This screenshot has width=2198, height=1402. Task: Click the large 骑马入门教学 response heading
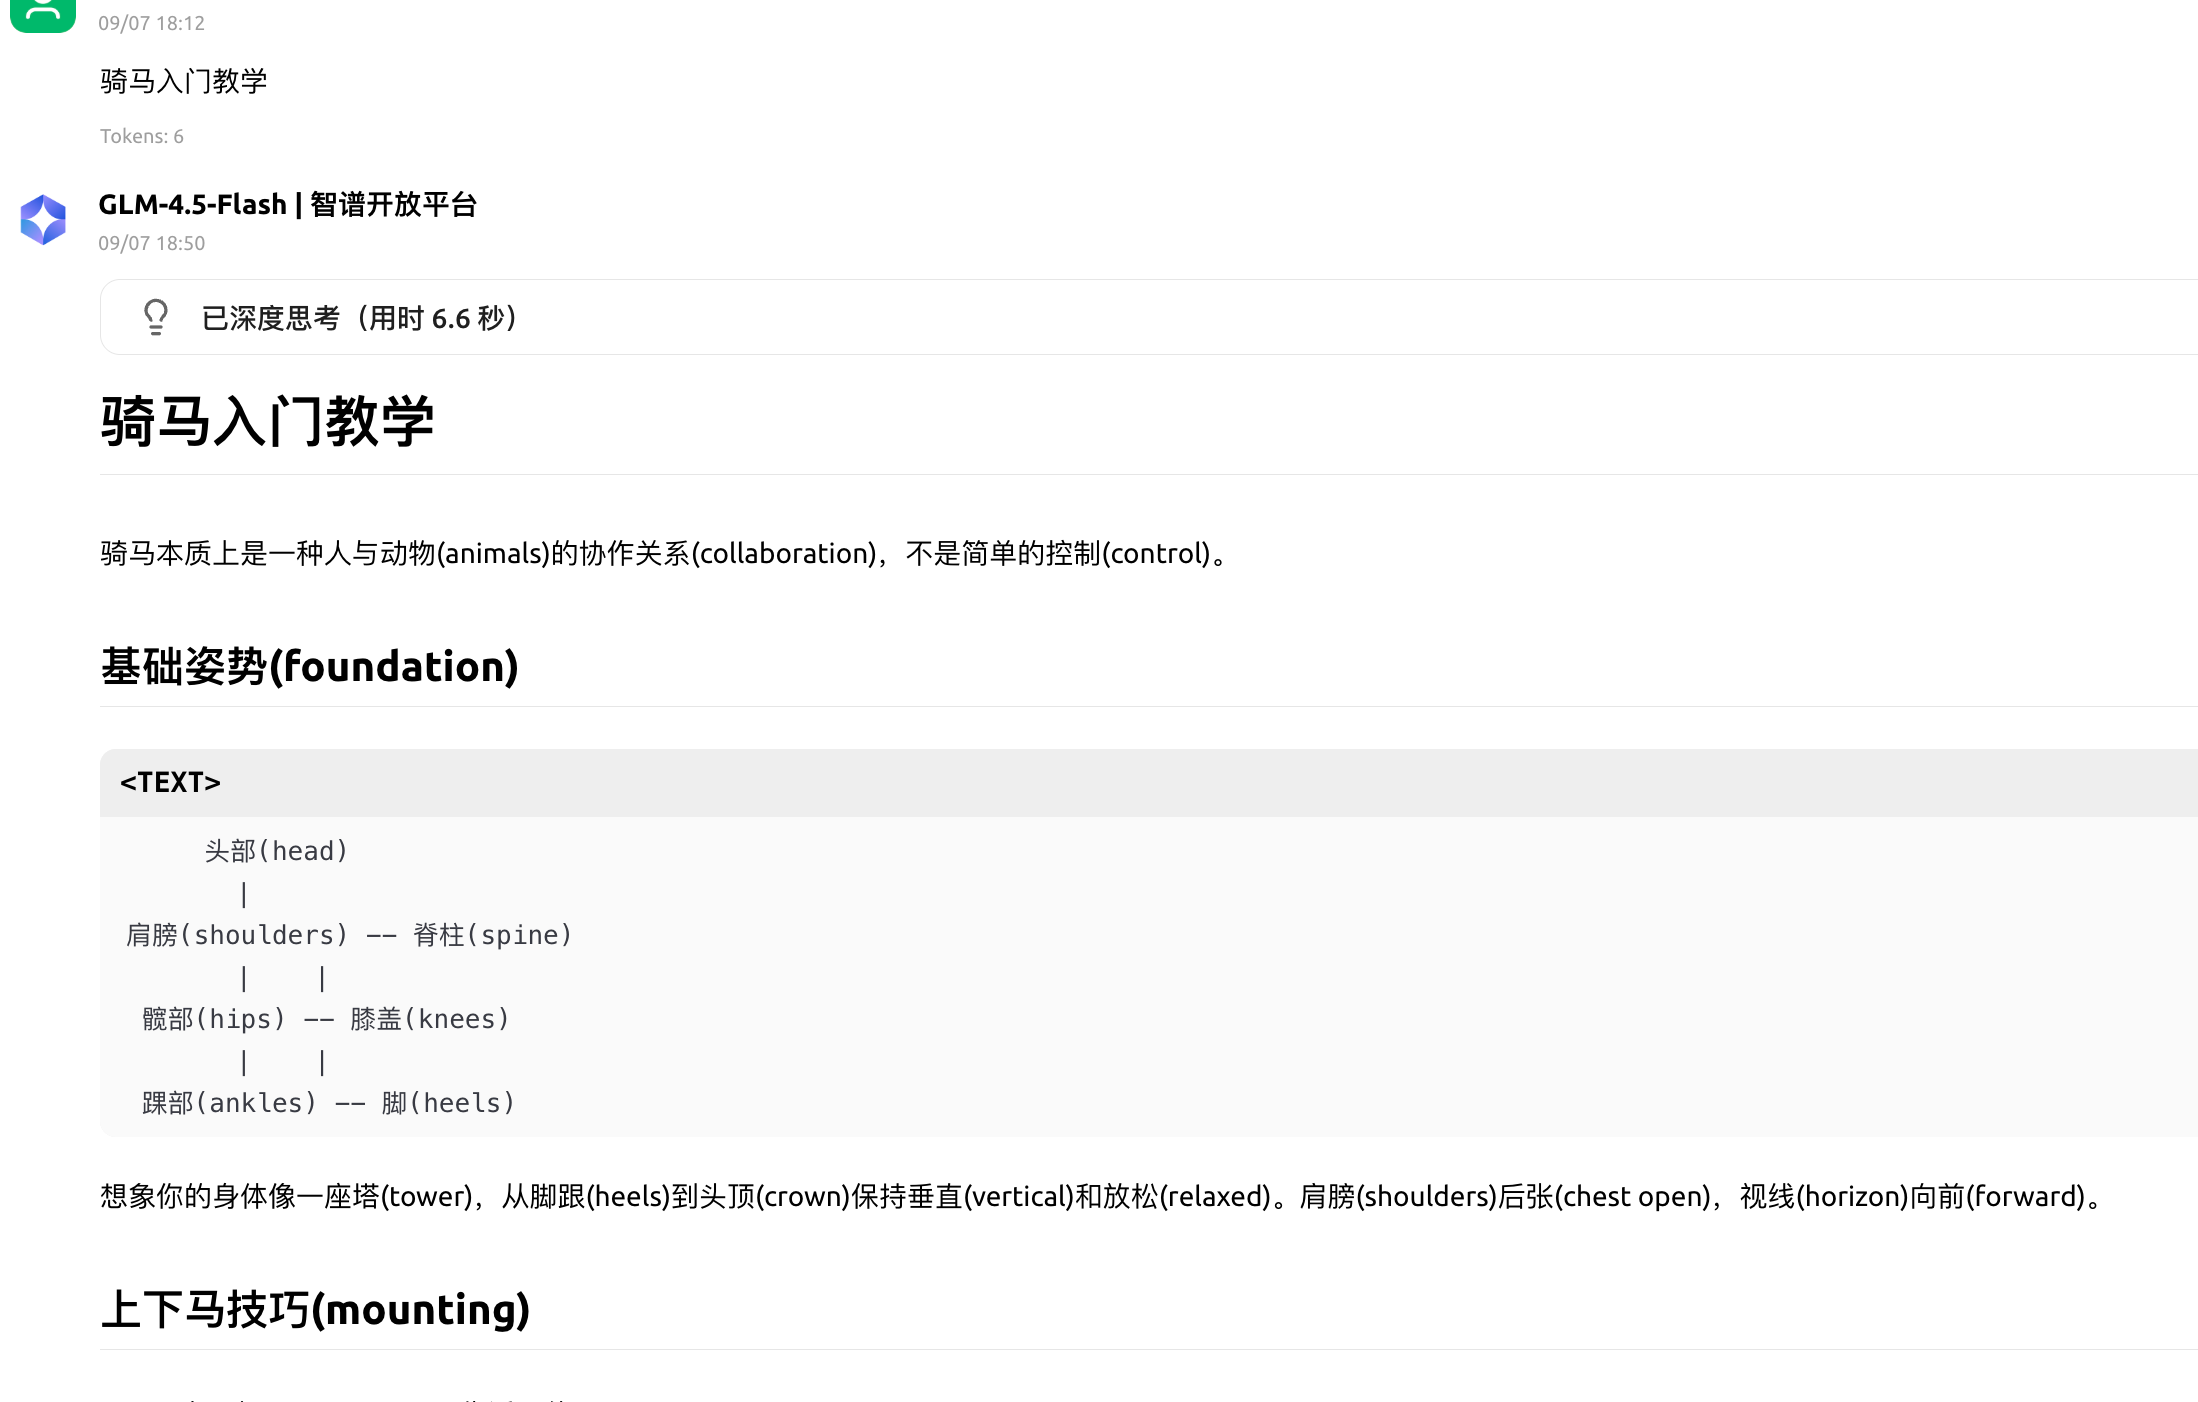(267, 421)
